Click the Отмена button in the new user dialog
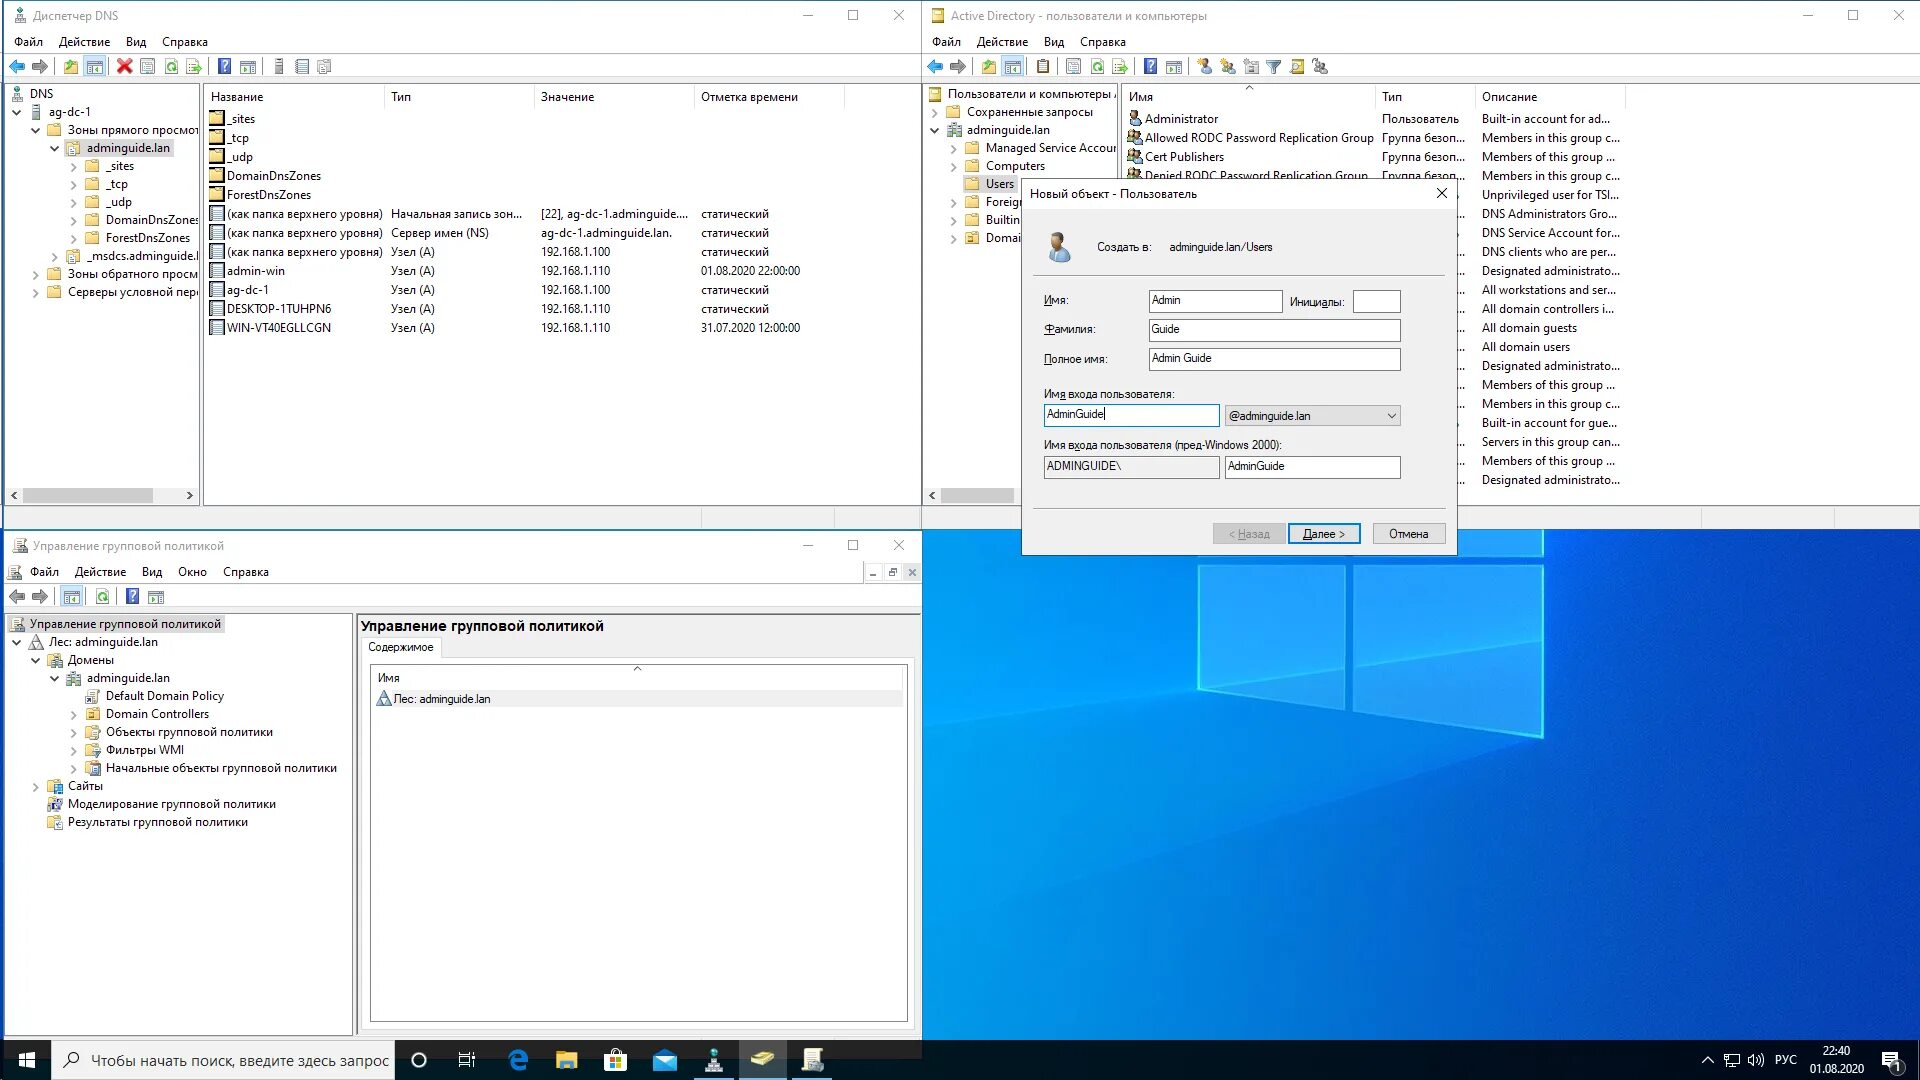Viewport: 1920px width, 1080px height. (x=1408, y=534)
